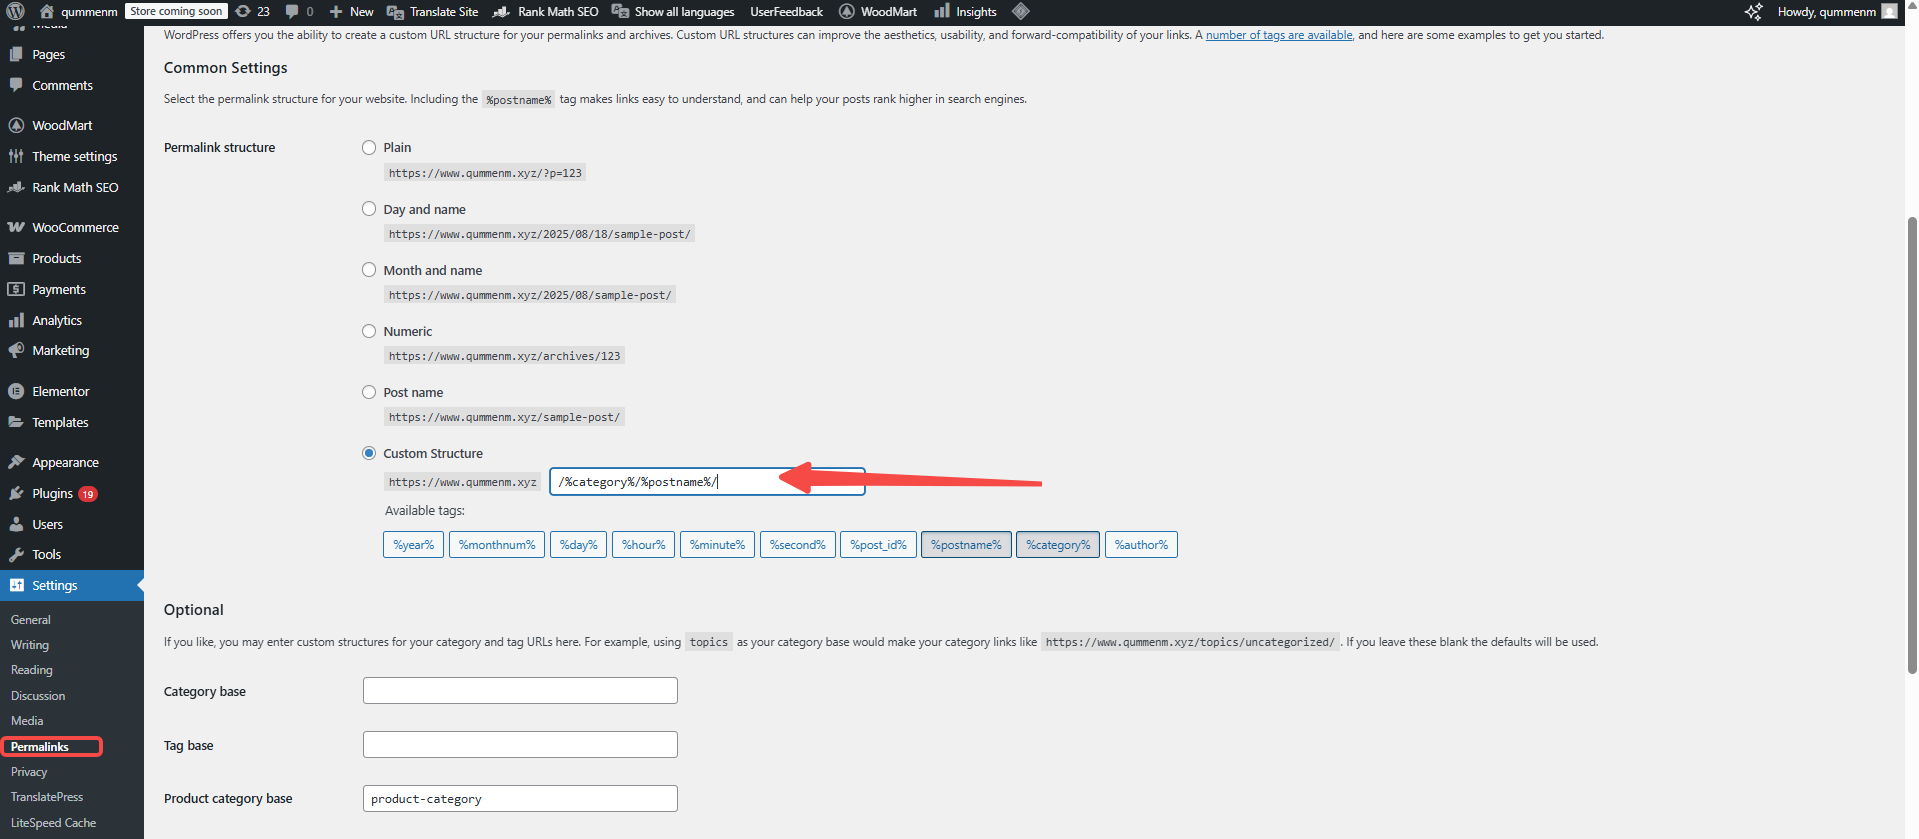Click the plus New content icon

[336, 12]
